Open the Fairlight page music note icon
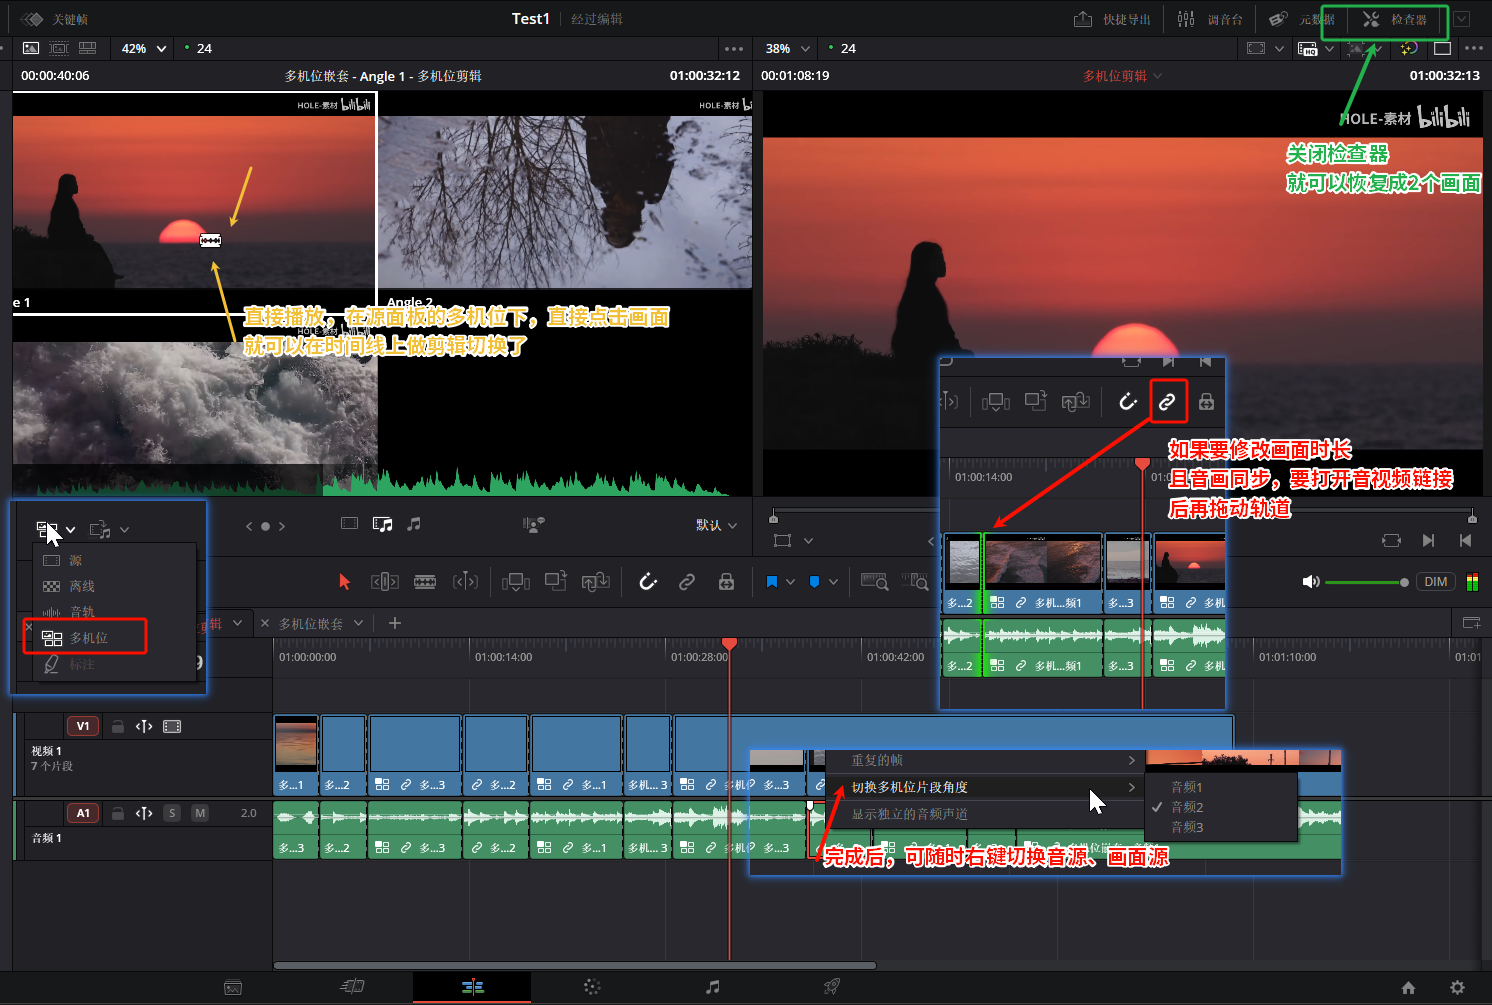Screen dimensions: 1492x1005 pos(712,987)
